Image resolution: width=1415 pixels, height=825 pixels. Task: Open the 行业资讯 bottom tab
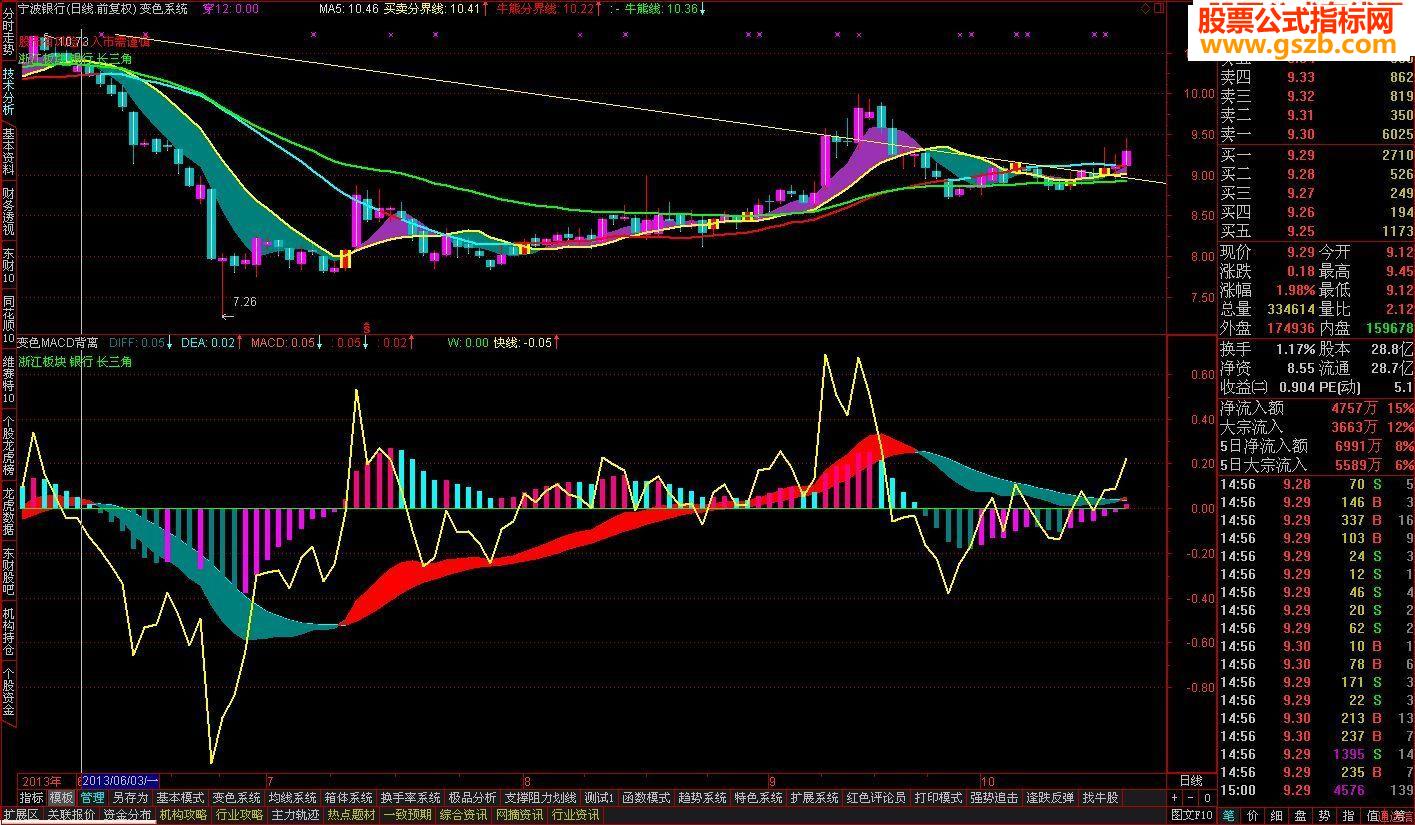coord(576,815)
